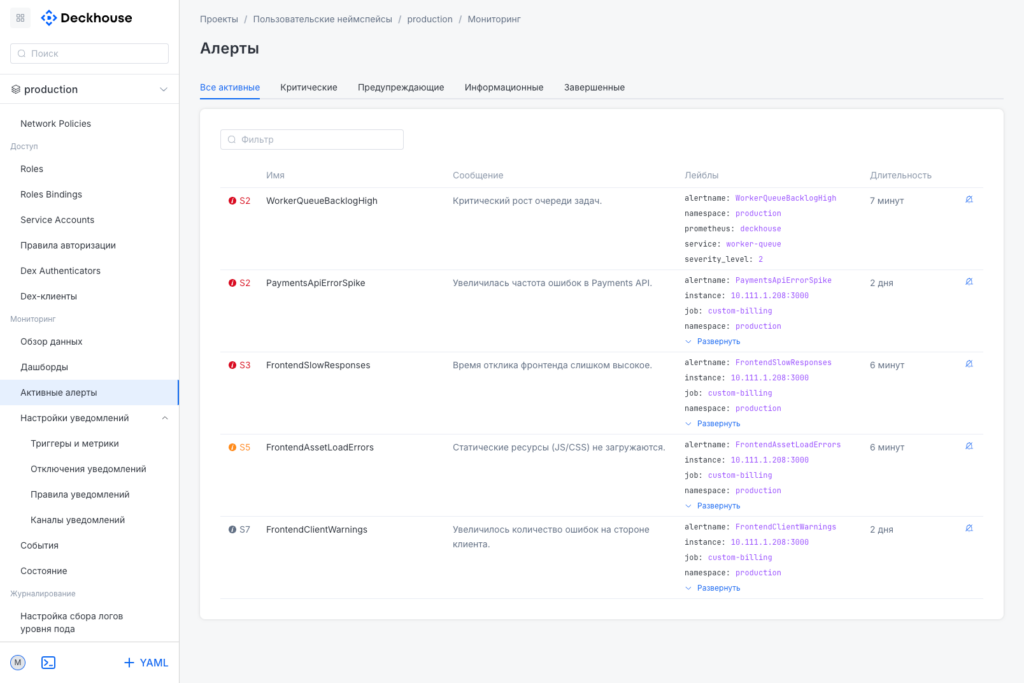Expand labels of the FrontendClientWarnings alert
Screen dimensions: 1024x683
coord(712,588)
